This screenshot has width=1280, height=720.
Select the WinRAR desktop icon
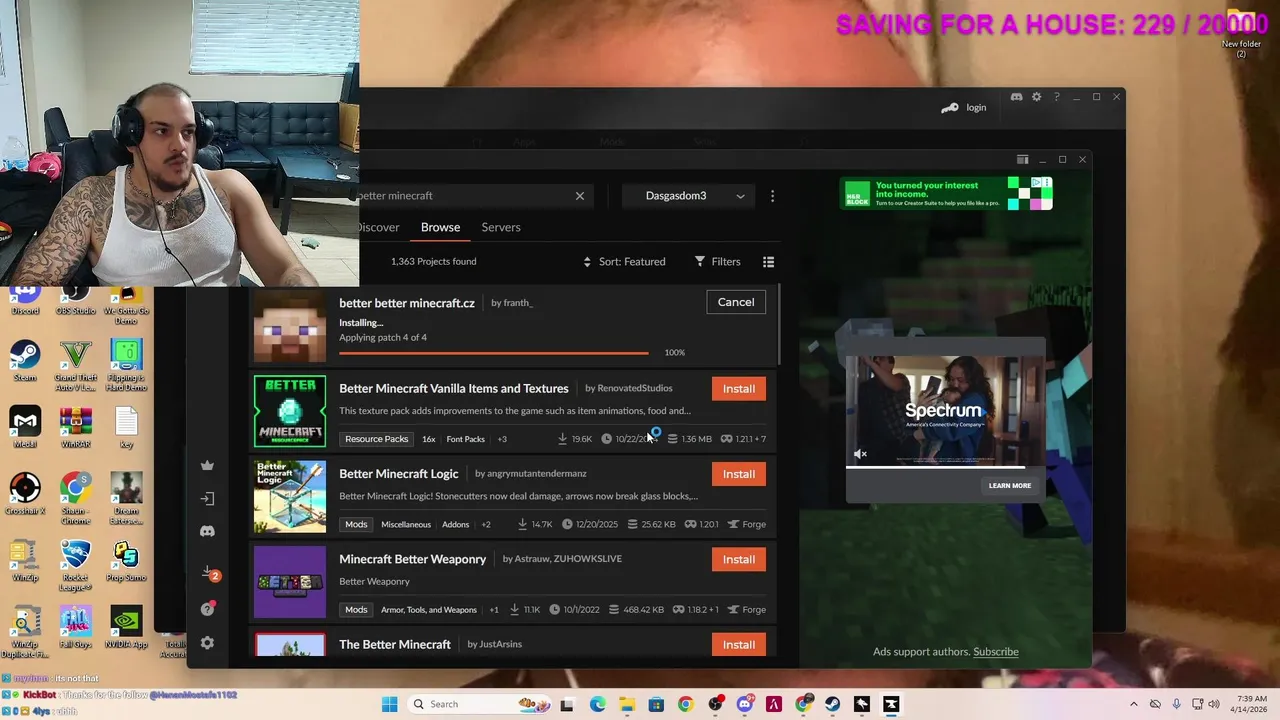pos(75,428)
